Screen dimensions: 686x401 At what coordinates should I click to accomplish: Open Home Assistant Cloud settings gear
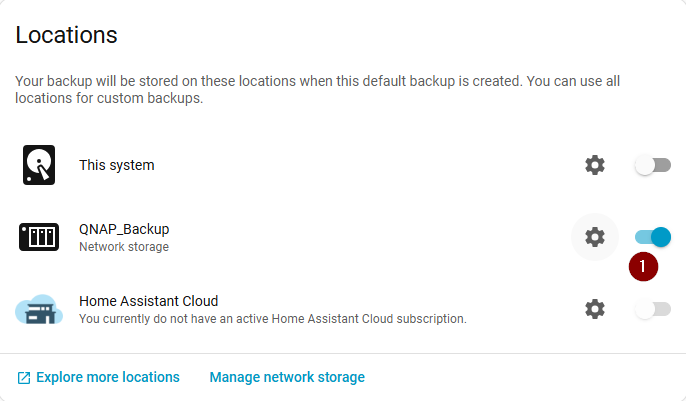tap(595, 309)
